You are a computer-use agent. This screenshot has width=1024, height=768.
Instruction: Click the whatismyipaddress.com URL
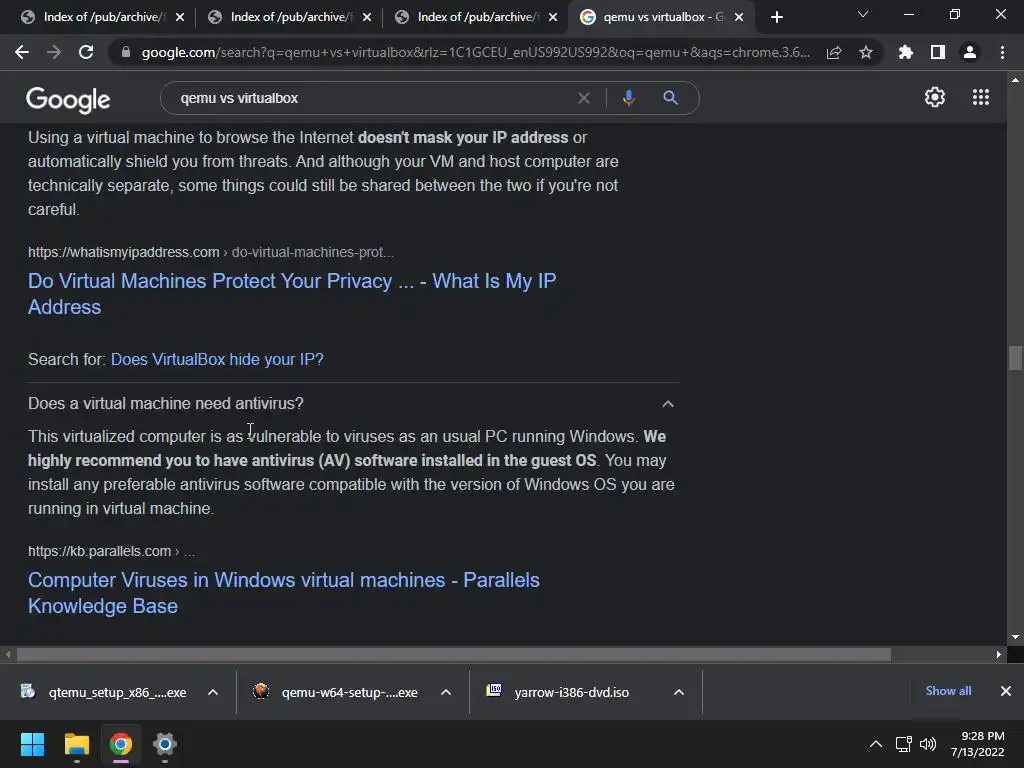(210, 252)
